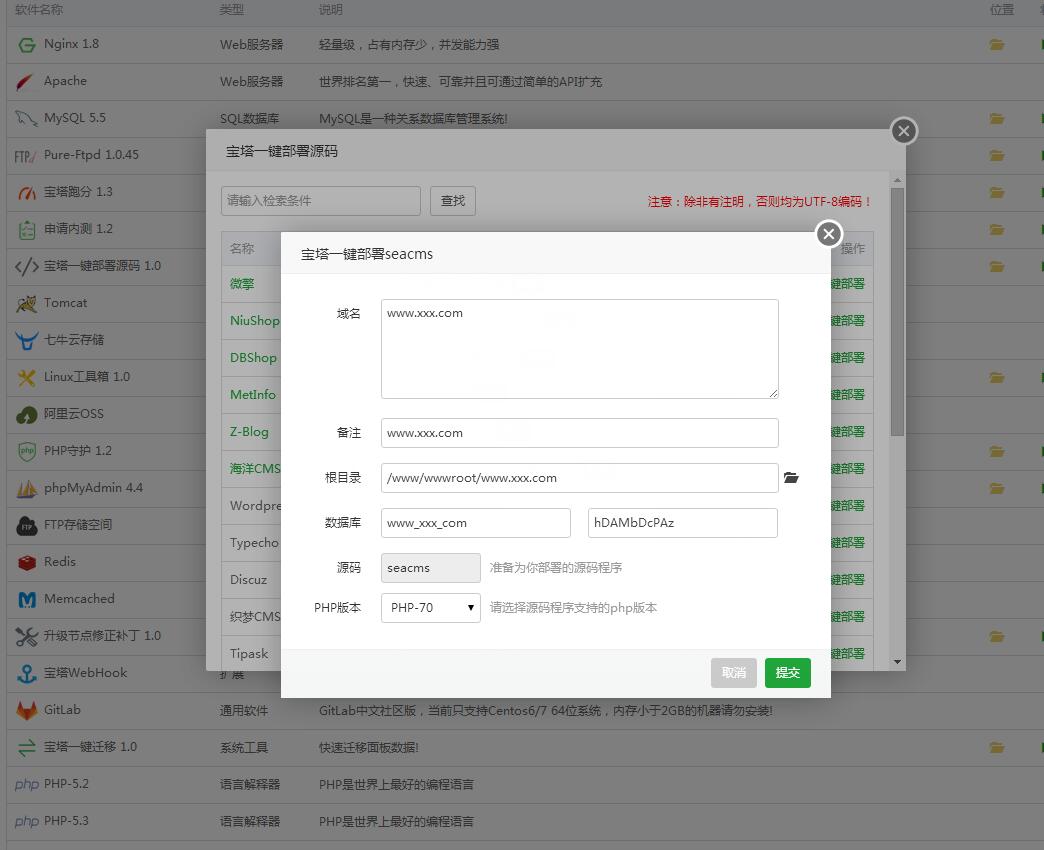This screenshot has width=1044, height=850.
Task: Click the 微擎 source list entry
Action: click(242, 284)
